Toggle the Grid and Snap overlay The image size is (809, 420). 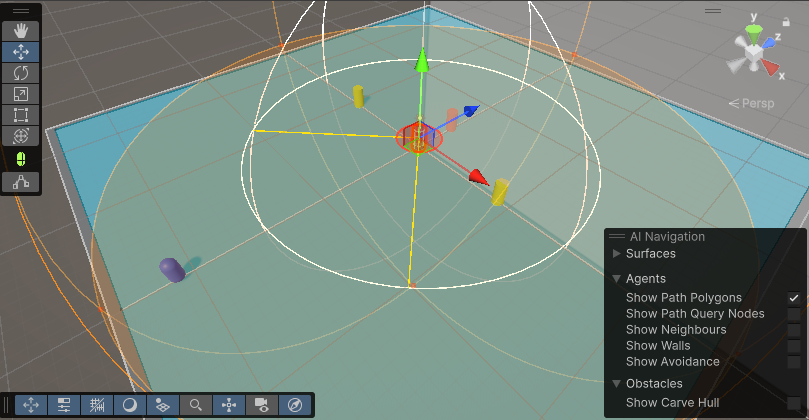point(97,405)
